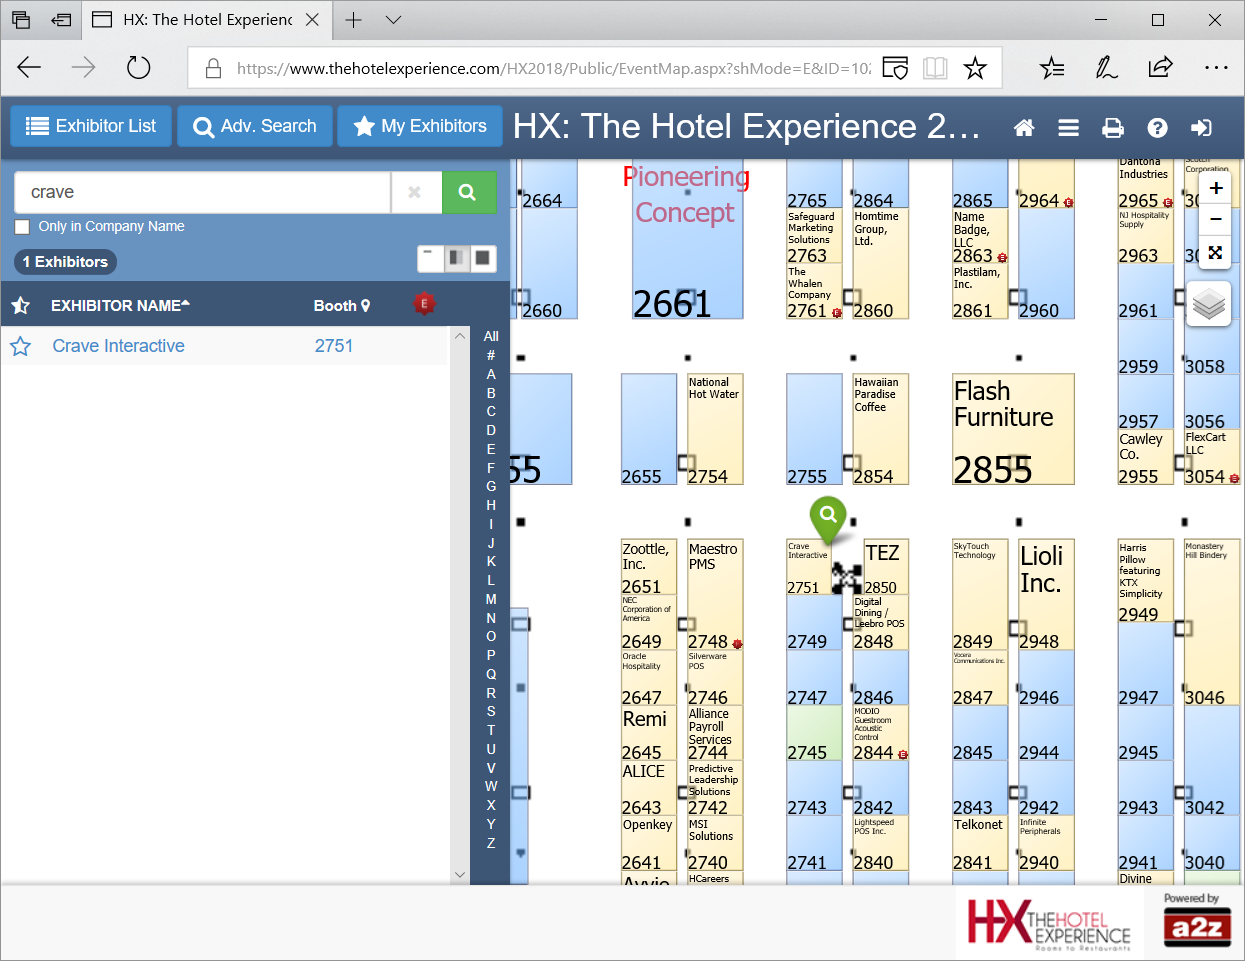This screenshot has width=1245, height=961.
Task: Filter exhibitors by letter Z
Action: coord(491,843)
